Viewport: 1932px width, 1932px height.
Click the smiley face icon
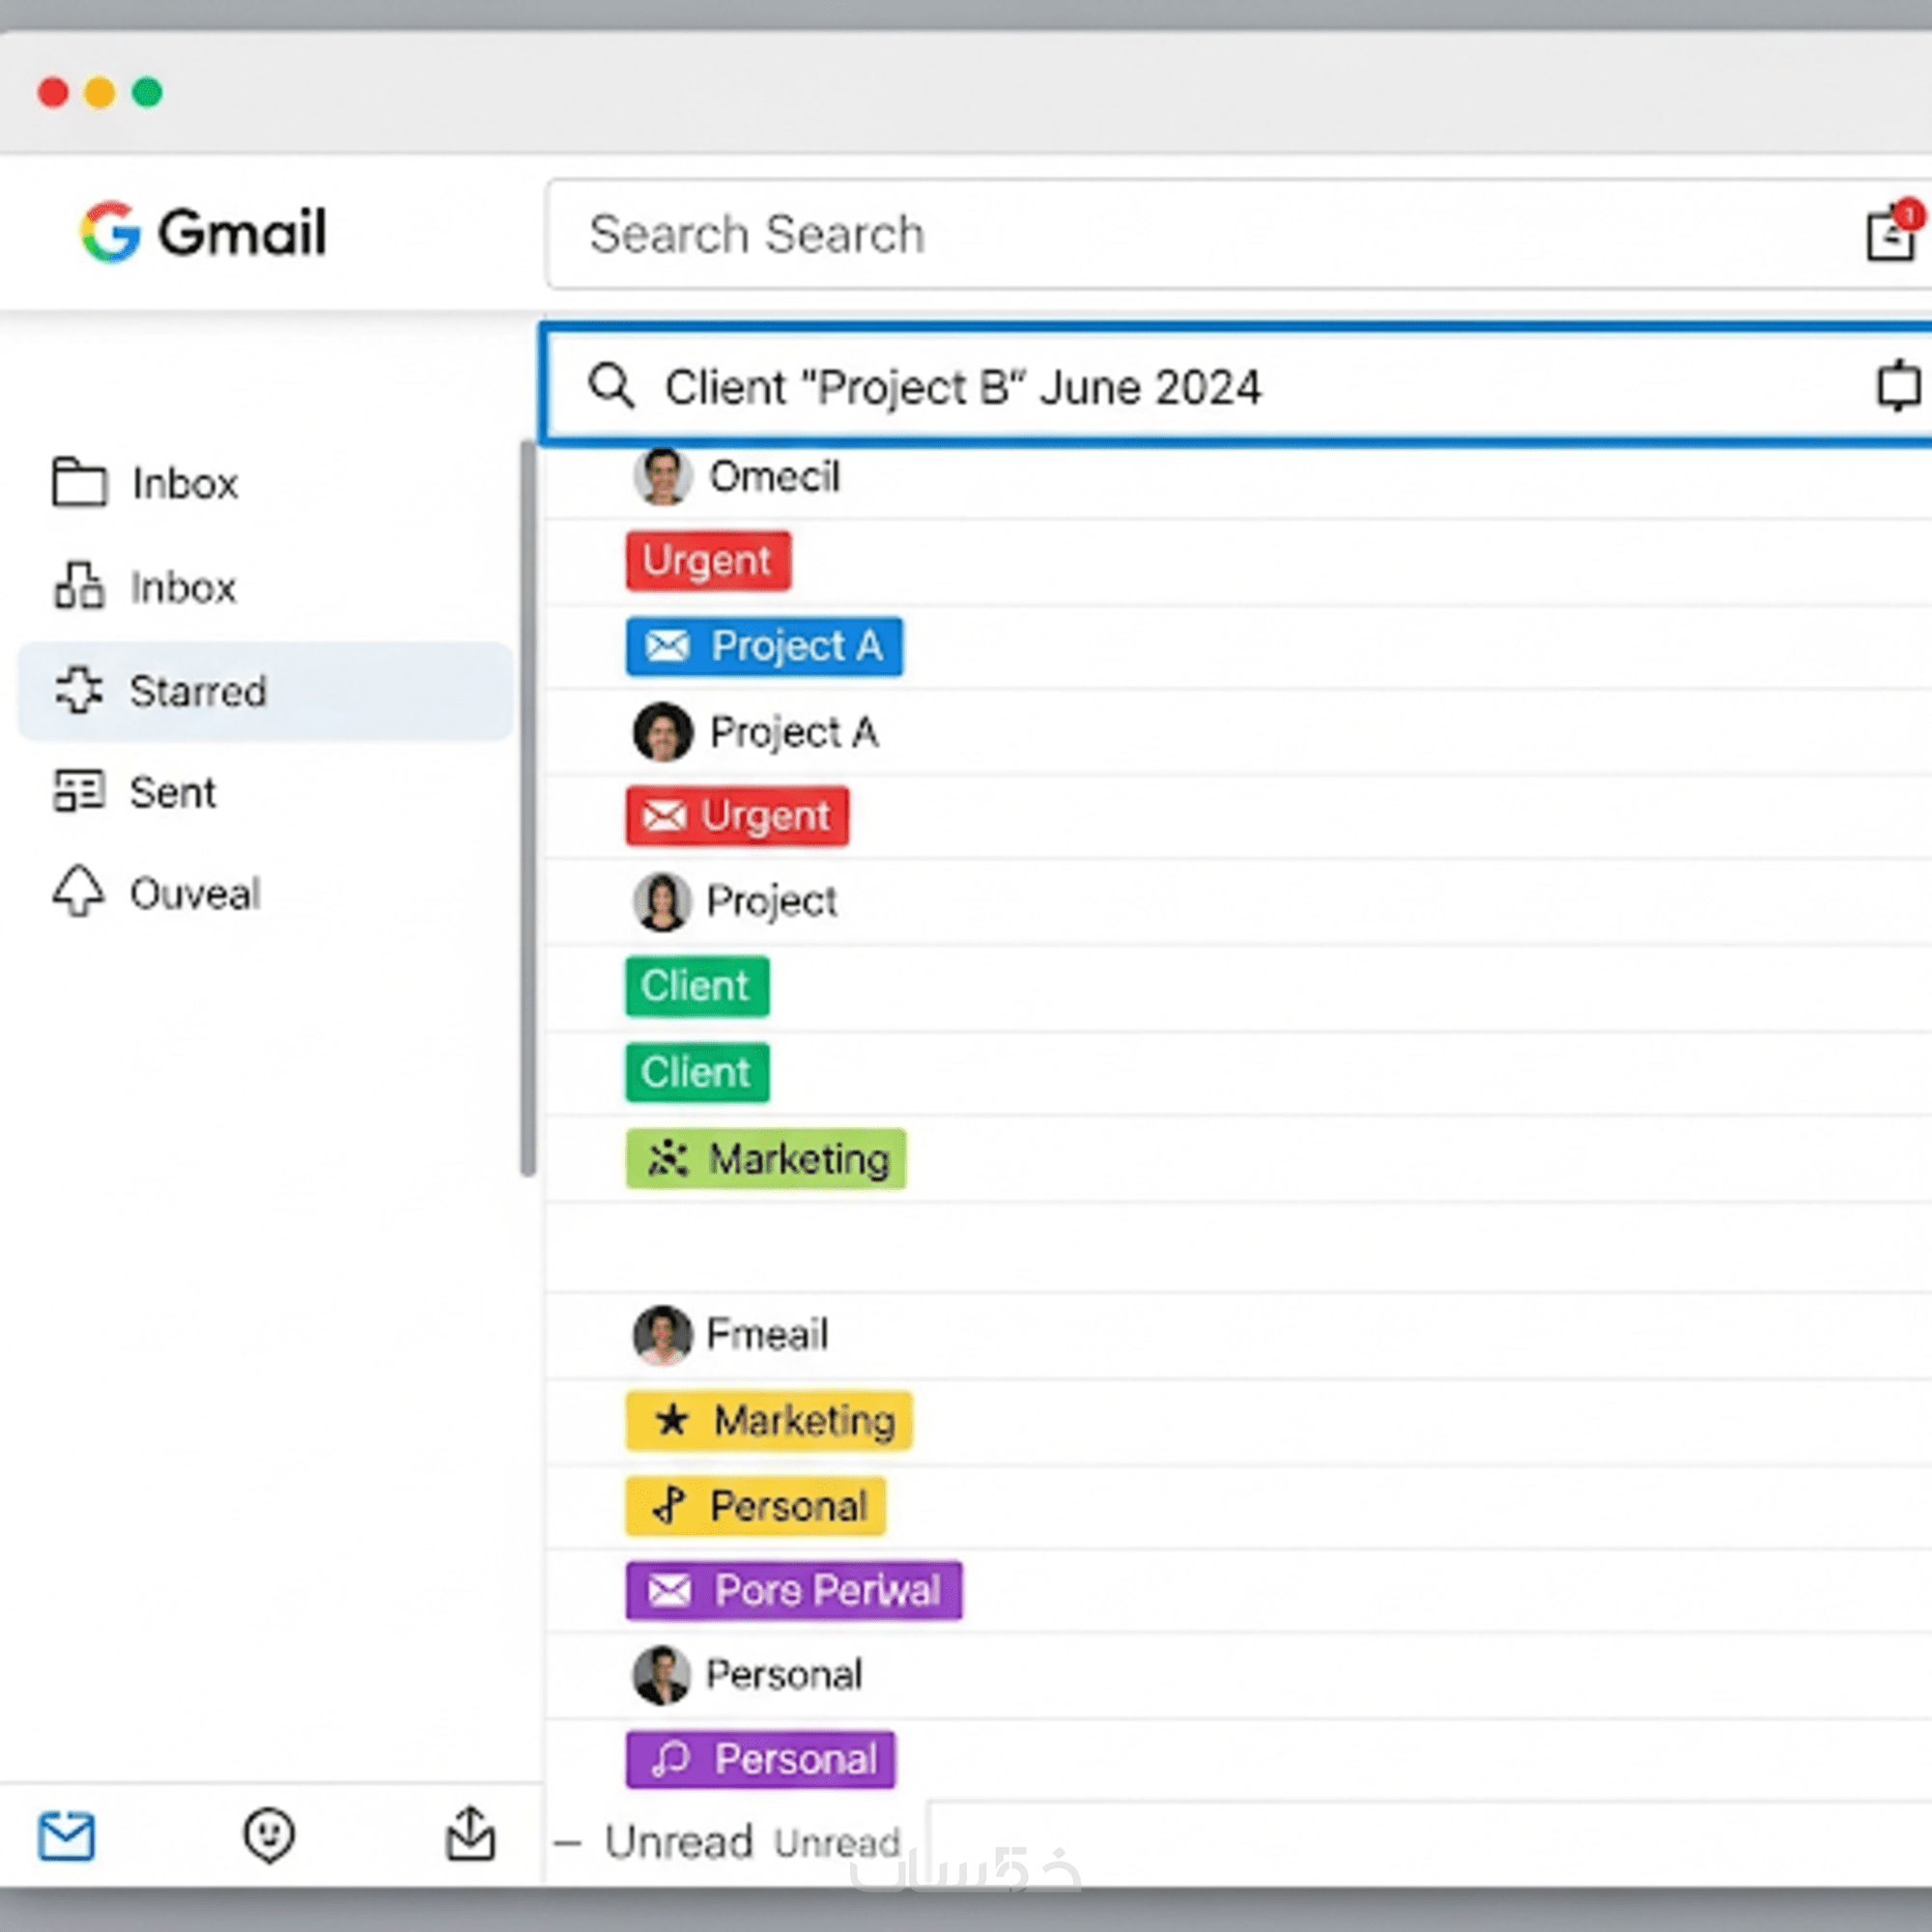tap(268, 1834)
